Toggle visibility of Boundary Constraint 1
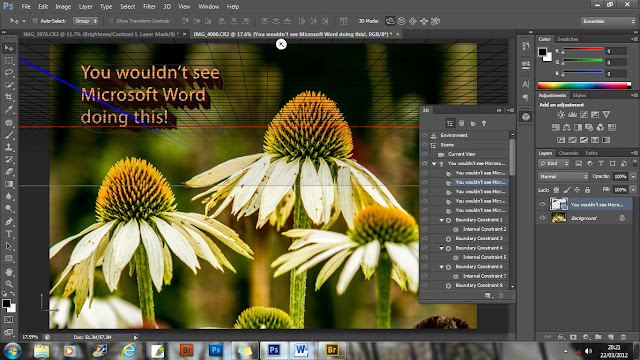 [x=424, y=220]
